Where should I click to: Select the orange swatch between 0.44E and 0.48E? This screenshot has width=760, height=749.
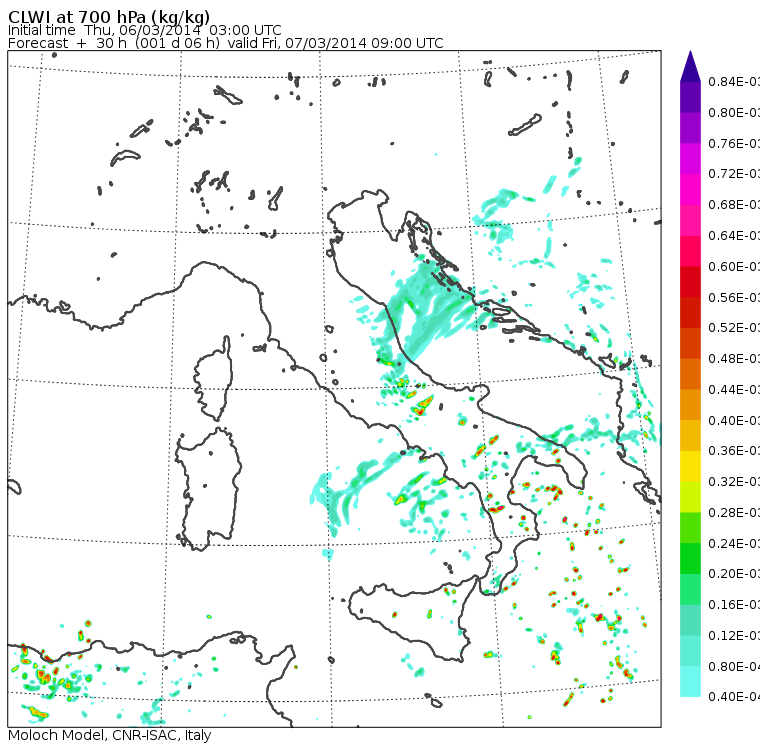click(690, 374)
